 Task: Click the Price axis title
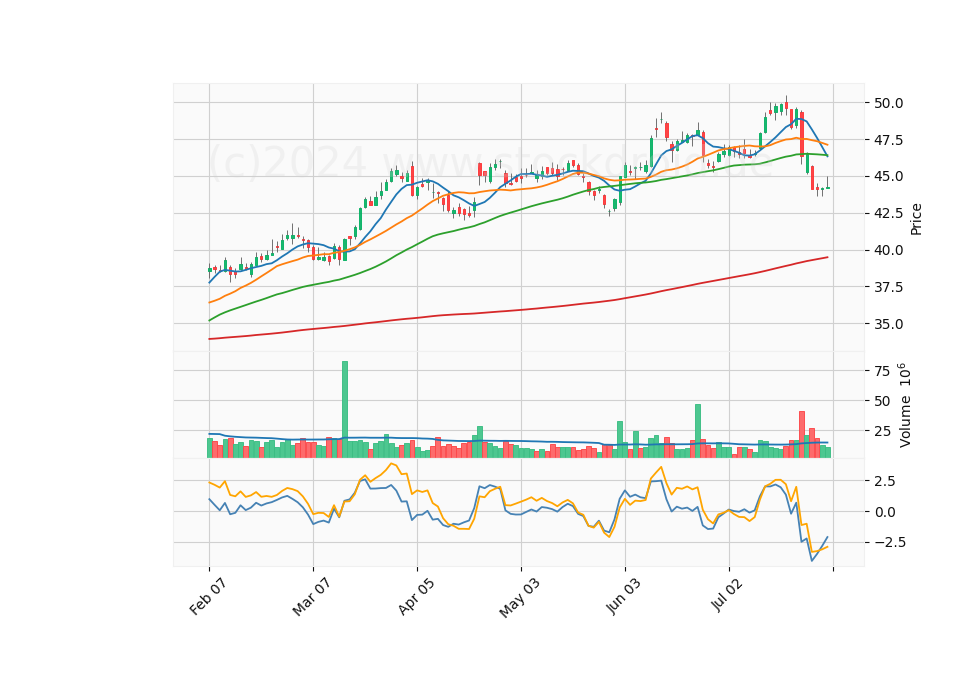coord(916,219)
